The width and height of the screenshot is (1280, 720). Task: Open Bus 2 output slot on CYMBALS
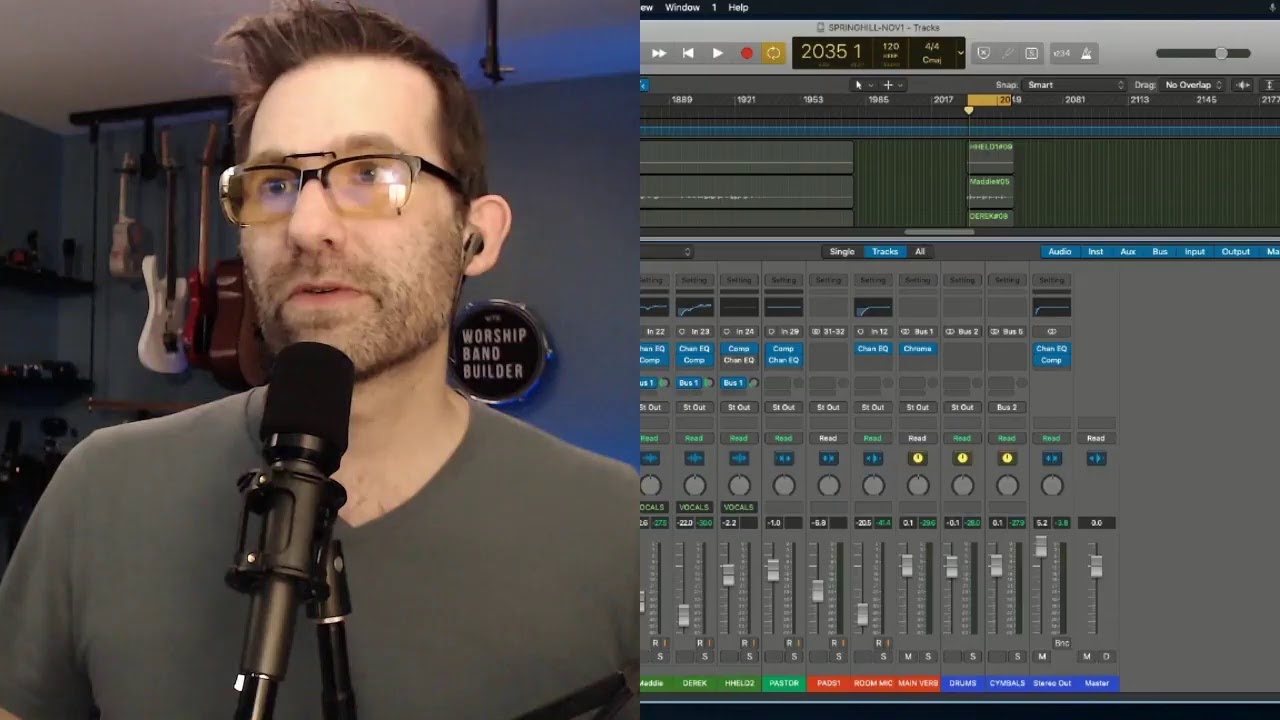coord(1007,407)
